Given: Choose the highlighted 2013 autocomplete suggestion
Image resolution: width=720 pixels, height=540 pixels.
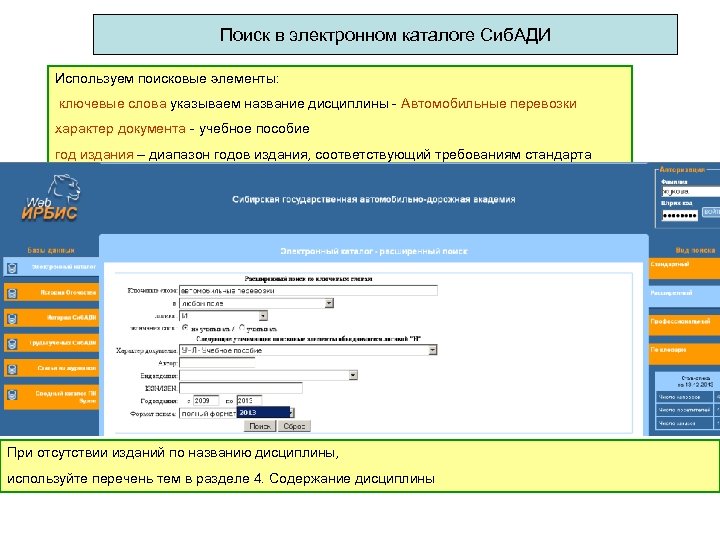Looking at the screenshot, I should (263, 412).
